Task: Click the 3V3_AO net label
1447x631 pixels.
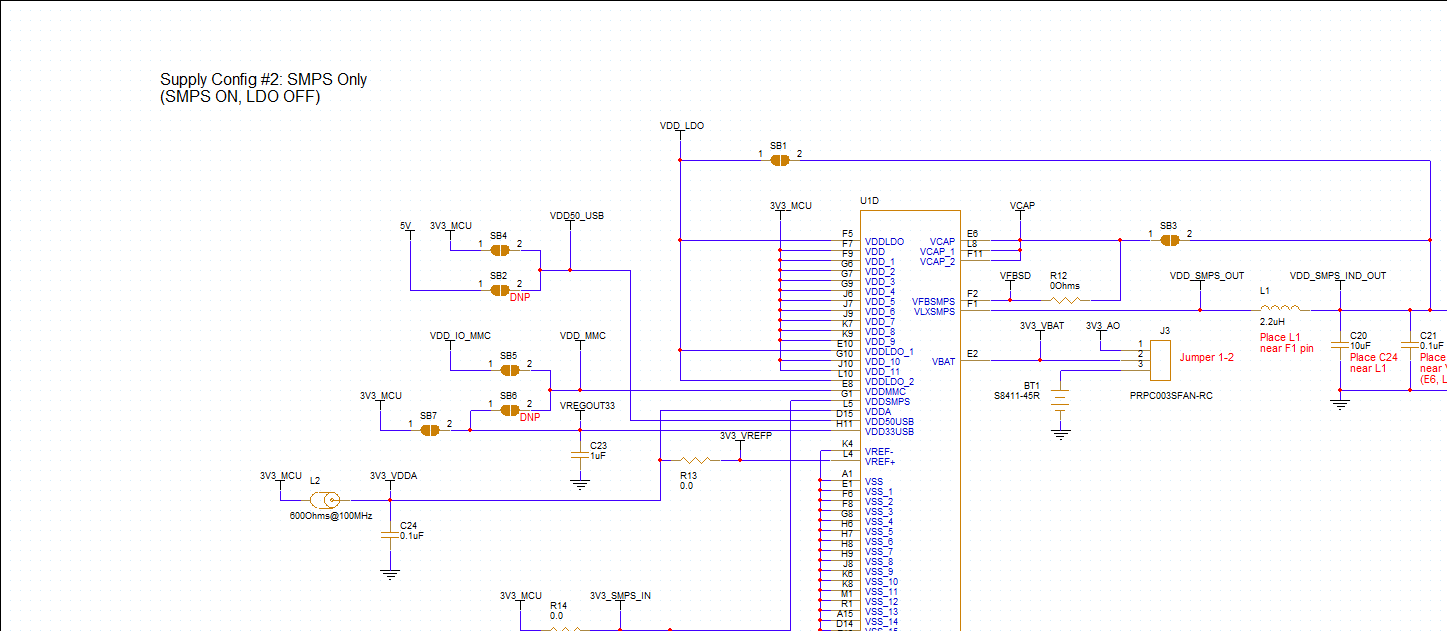Action: [1102, 326]
